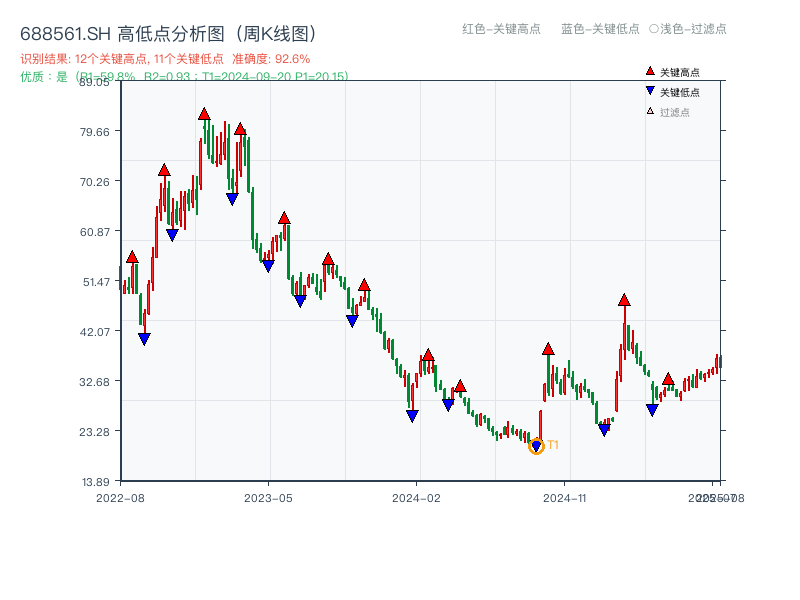Click the blue 关键低点 triangle icon in the legend box
The height and width of the screenshot is (600, 800).
[648, 89]
